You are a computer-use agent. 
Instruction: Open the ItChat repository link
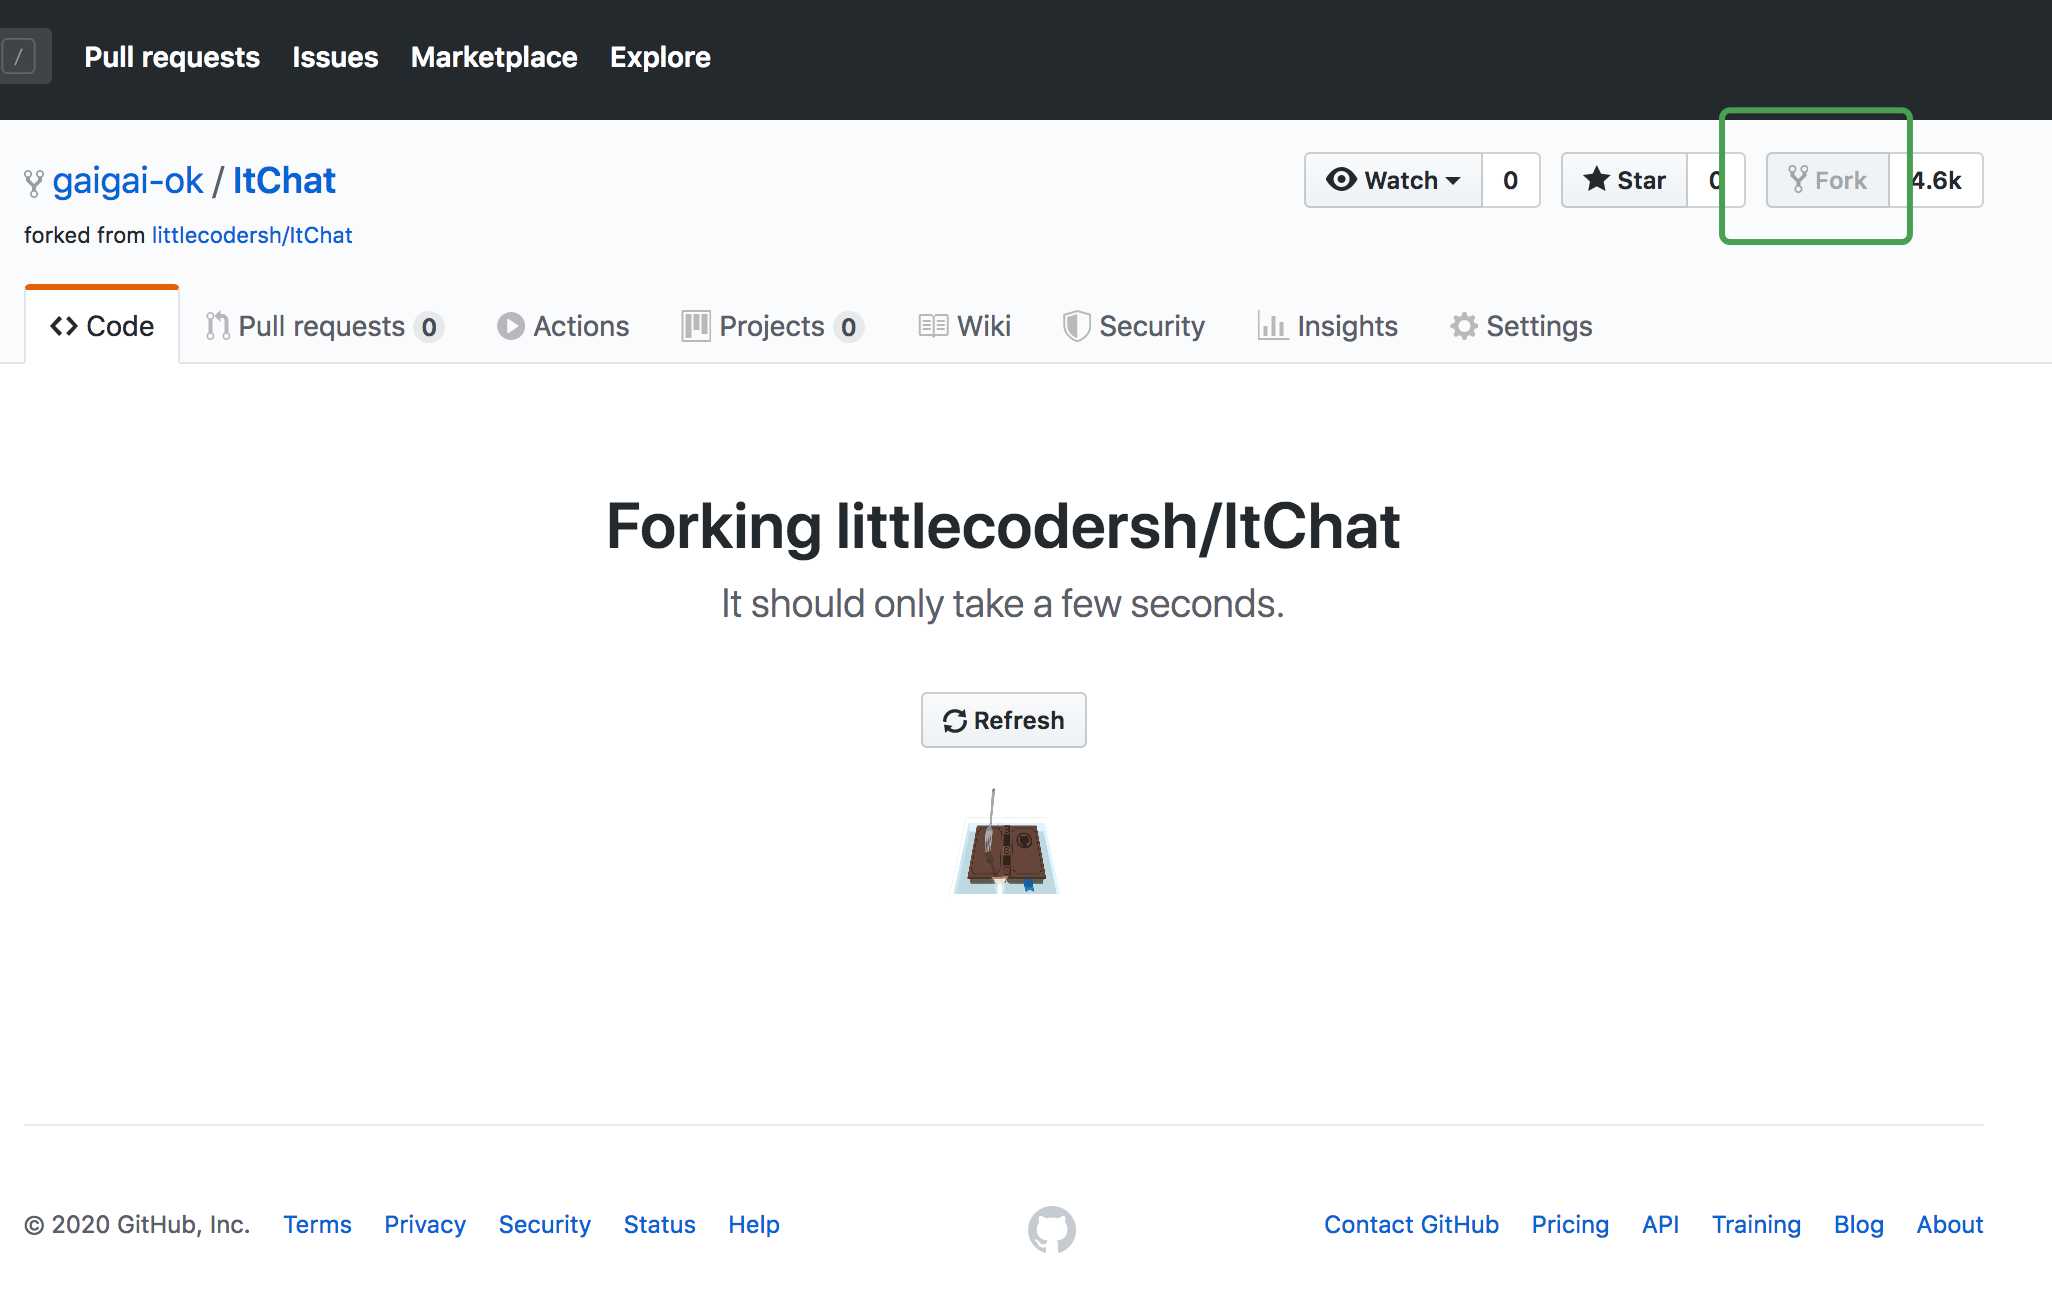[x=284, y=180]
